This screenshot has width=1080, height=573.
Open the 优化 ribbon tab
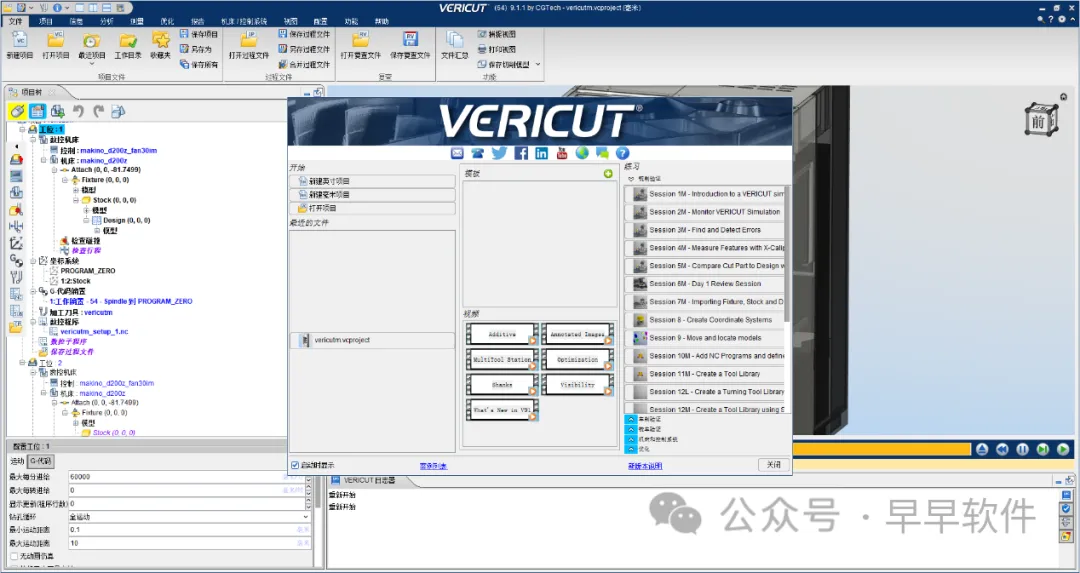pos(167,21)
